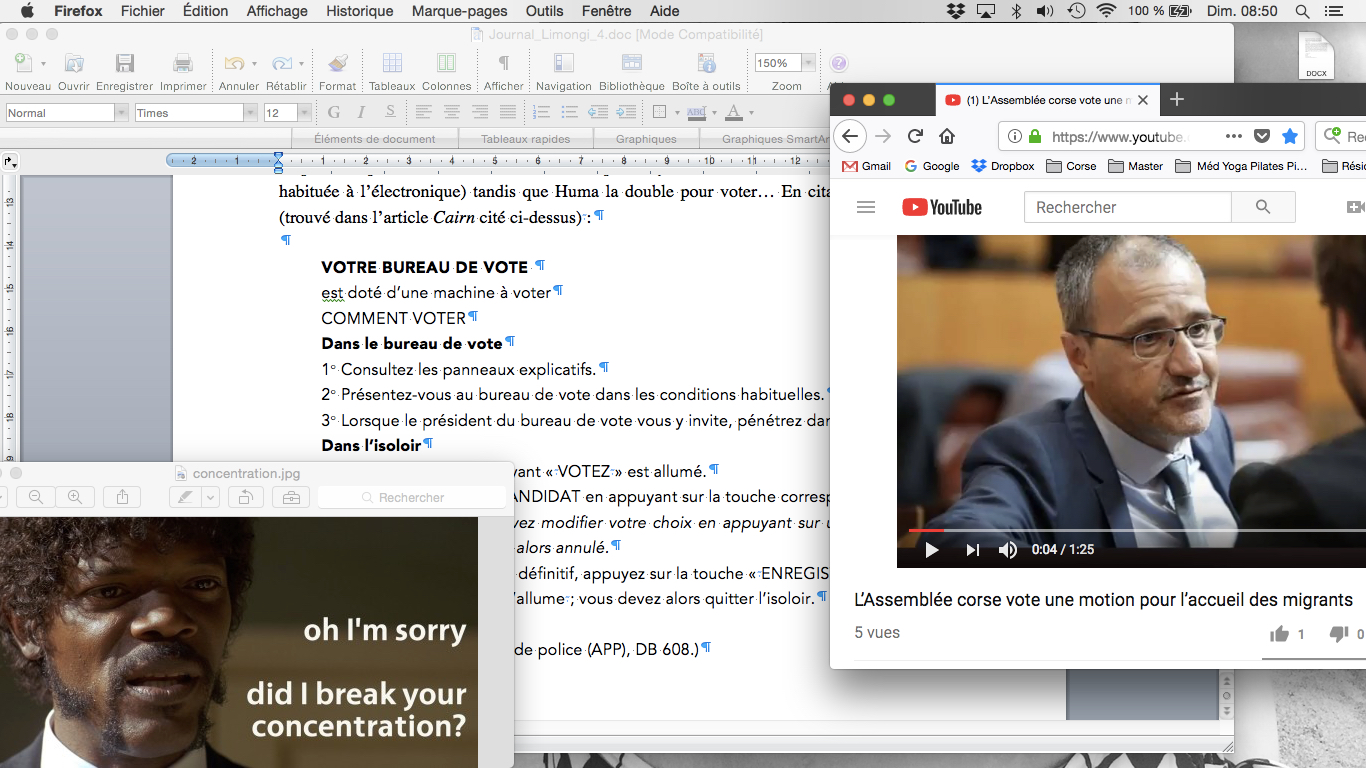Image resolution: width=1366 pixels, height=768 pixels.
Task: Toggle bold (G) formatting in Word
Action: (334, 113)
